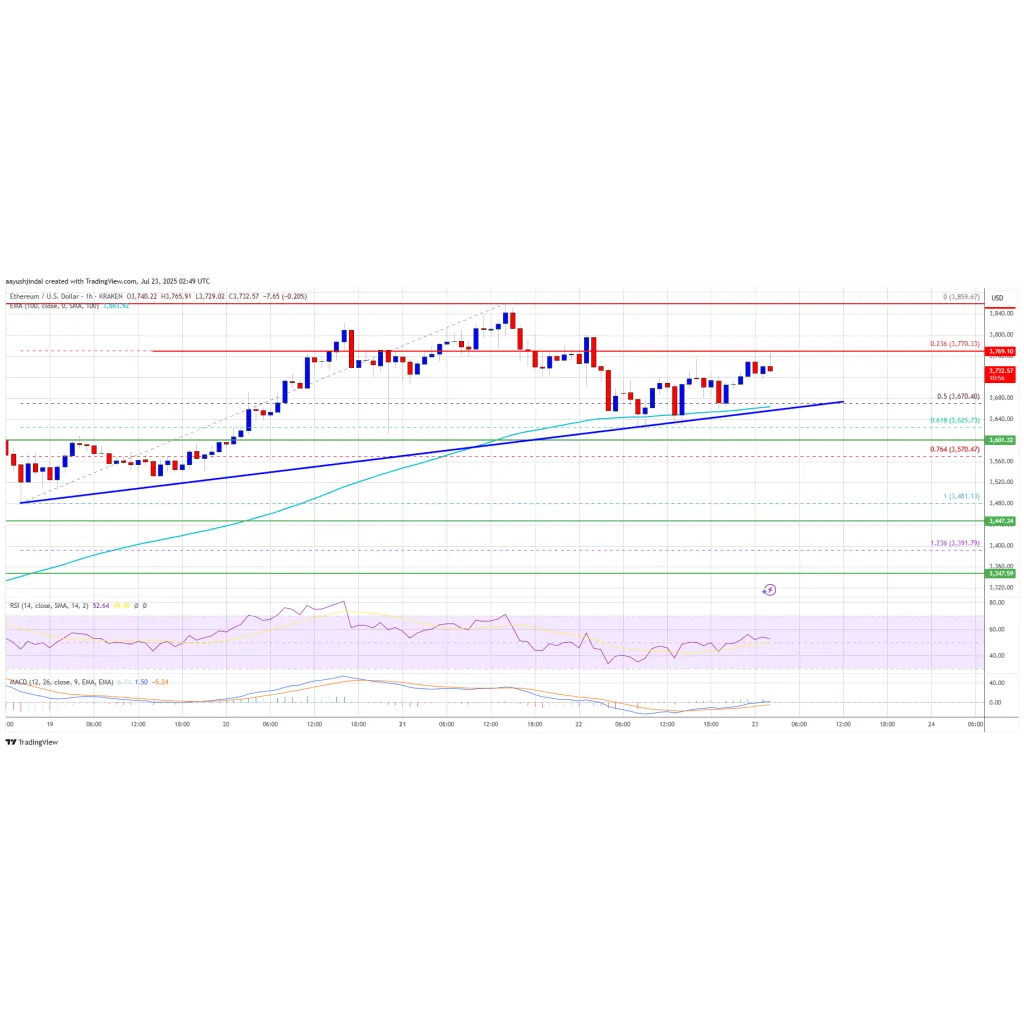The width and height of the screenshot is (1024, 1024).
Task: Click the close price C3,732.57 in the header
Action: (244, 296)
